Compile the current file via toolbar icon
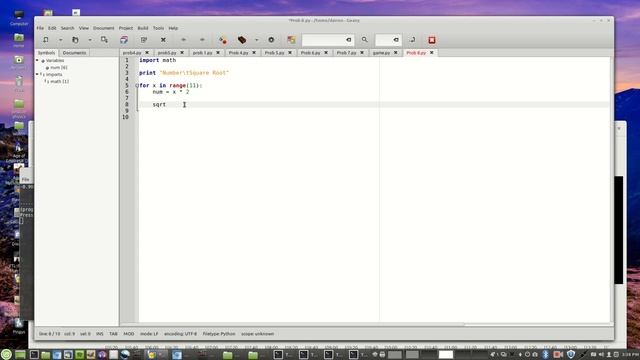Viewport: 640px width, 360px height. pyautogui.click(x=222, y=40)
